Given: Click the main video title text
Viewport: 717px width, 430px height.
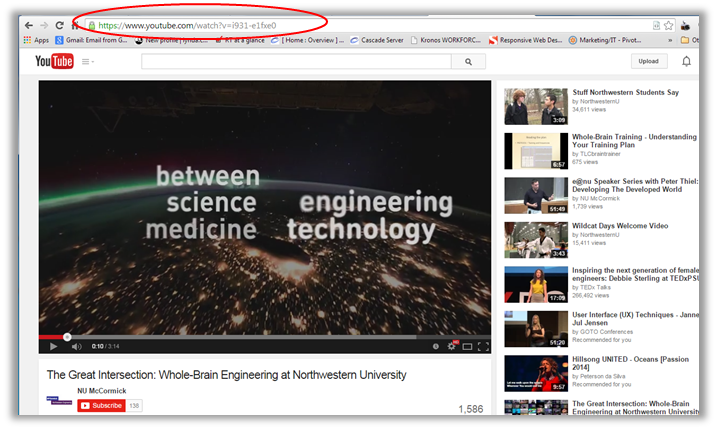Looking at the screenshot, I should [x=226, y=375].
